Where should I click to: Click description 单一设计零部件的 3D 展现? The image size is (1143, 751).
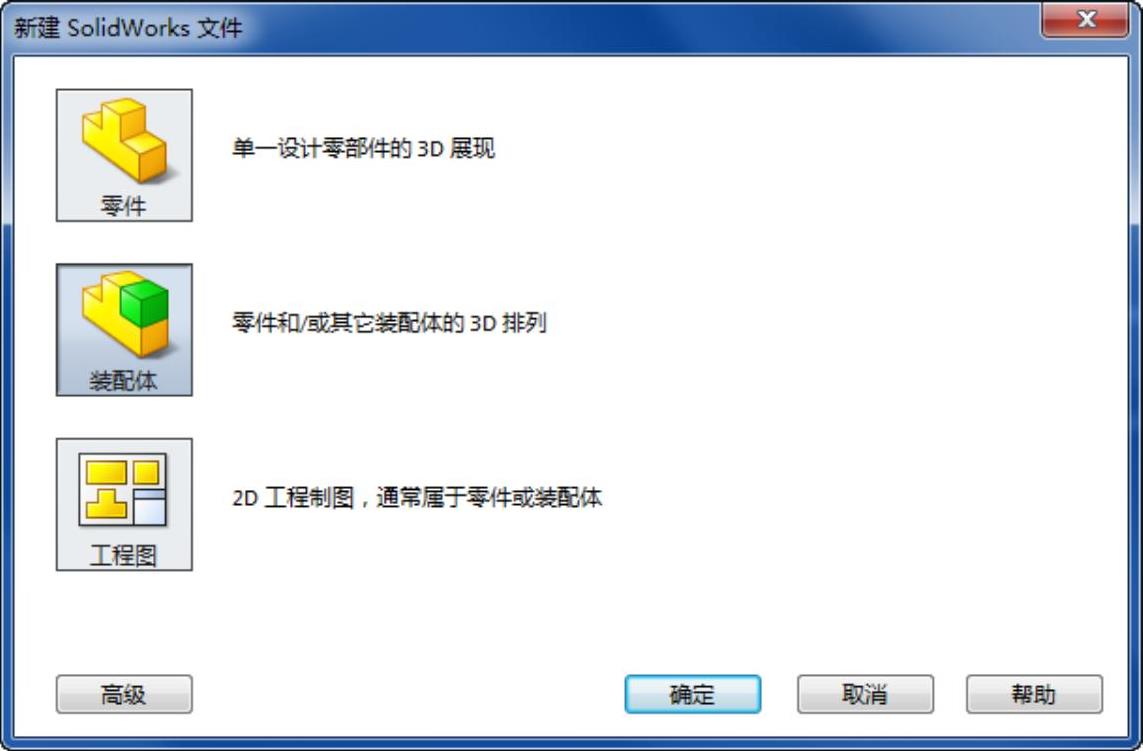click(364, 148)
